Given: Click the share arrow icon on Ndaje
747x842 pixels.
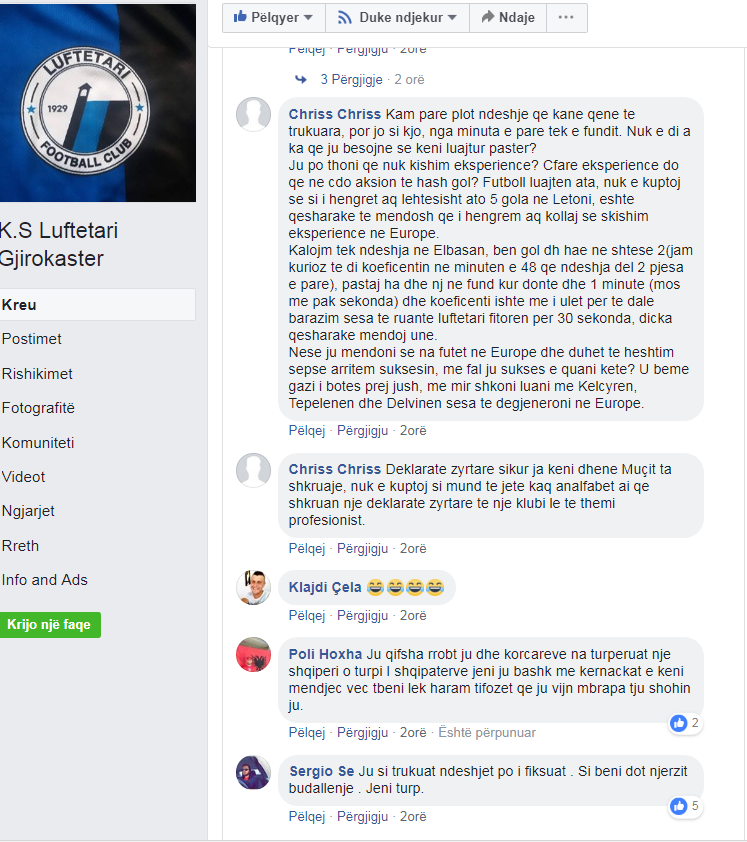Looking at the screenshot, I should click(x=488, y=17).
